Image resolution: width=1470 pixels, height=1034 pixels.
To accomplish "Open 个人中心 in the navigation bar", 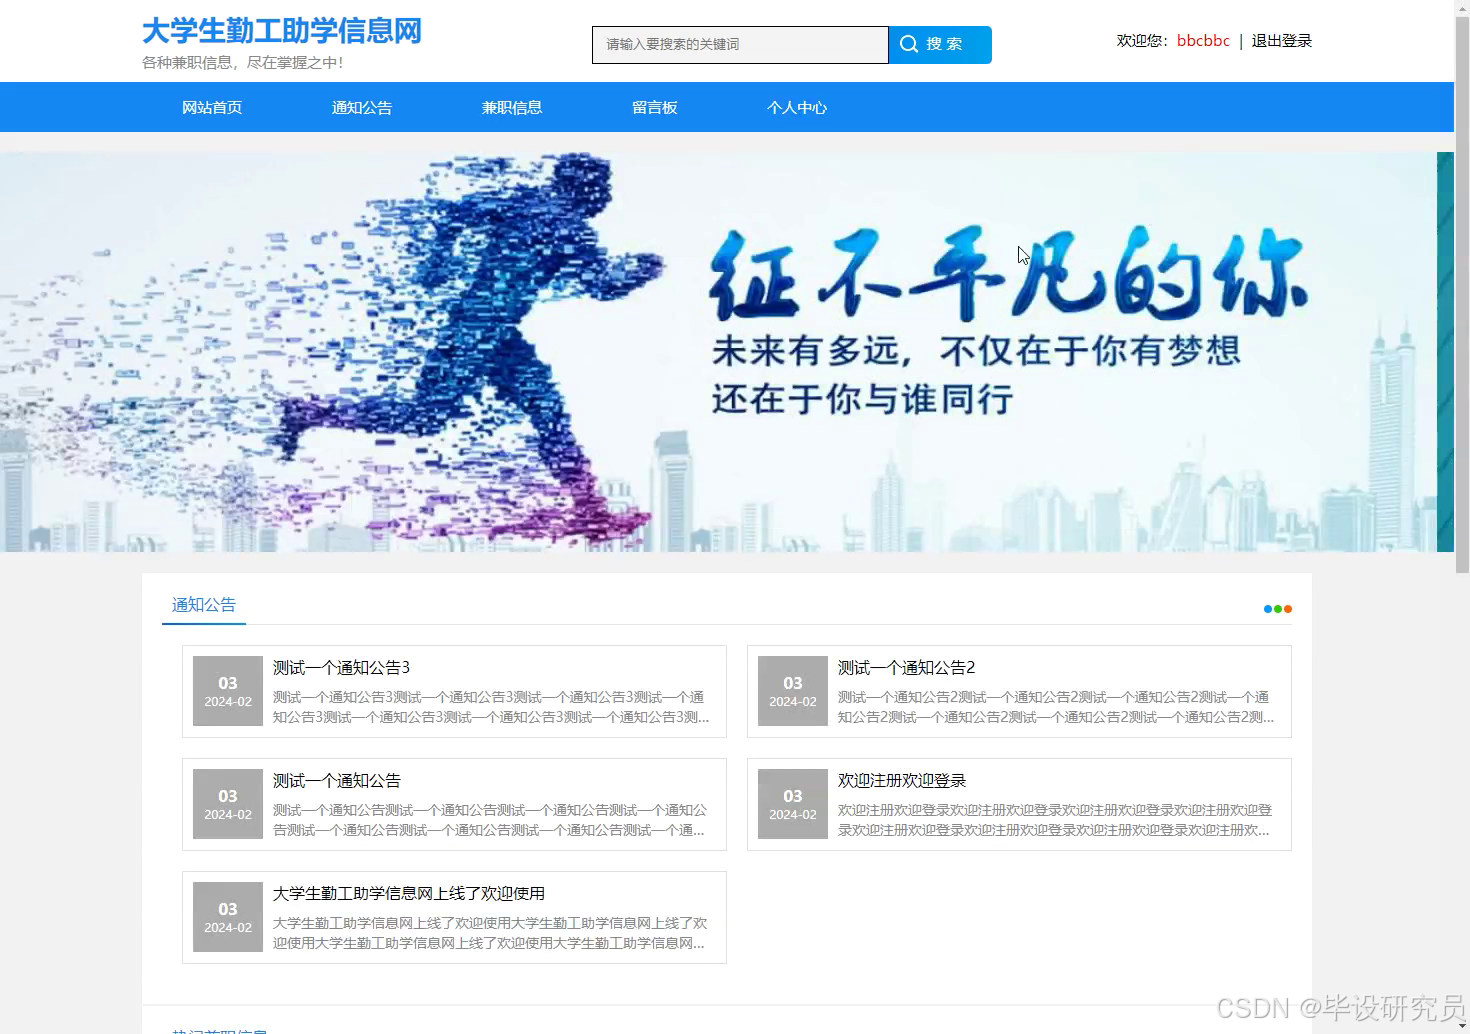I will [x=797, y=107].
